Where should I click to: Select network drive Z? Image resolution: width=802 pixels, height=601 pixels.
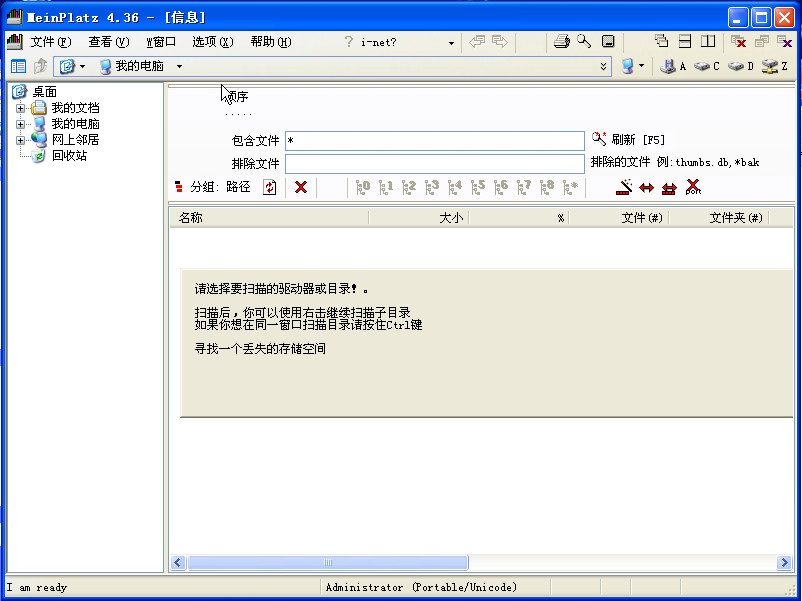pyautogui.click(x=774, y=66)
